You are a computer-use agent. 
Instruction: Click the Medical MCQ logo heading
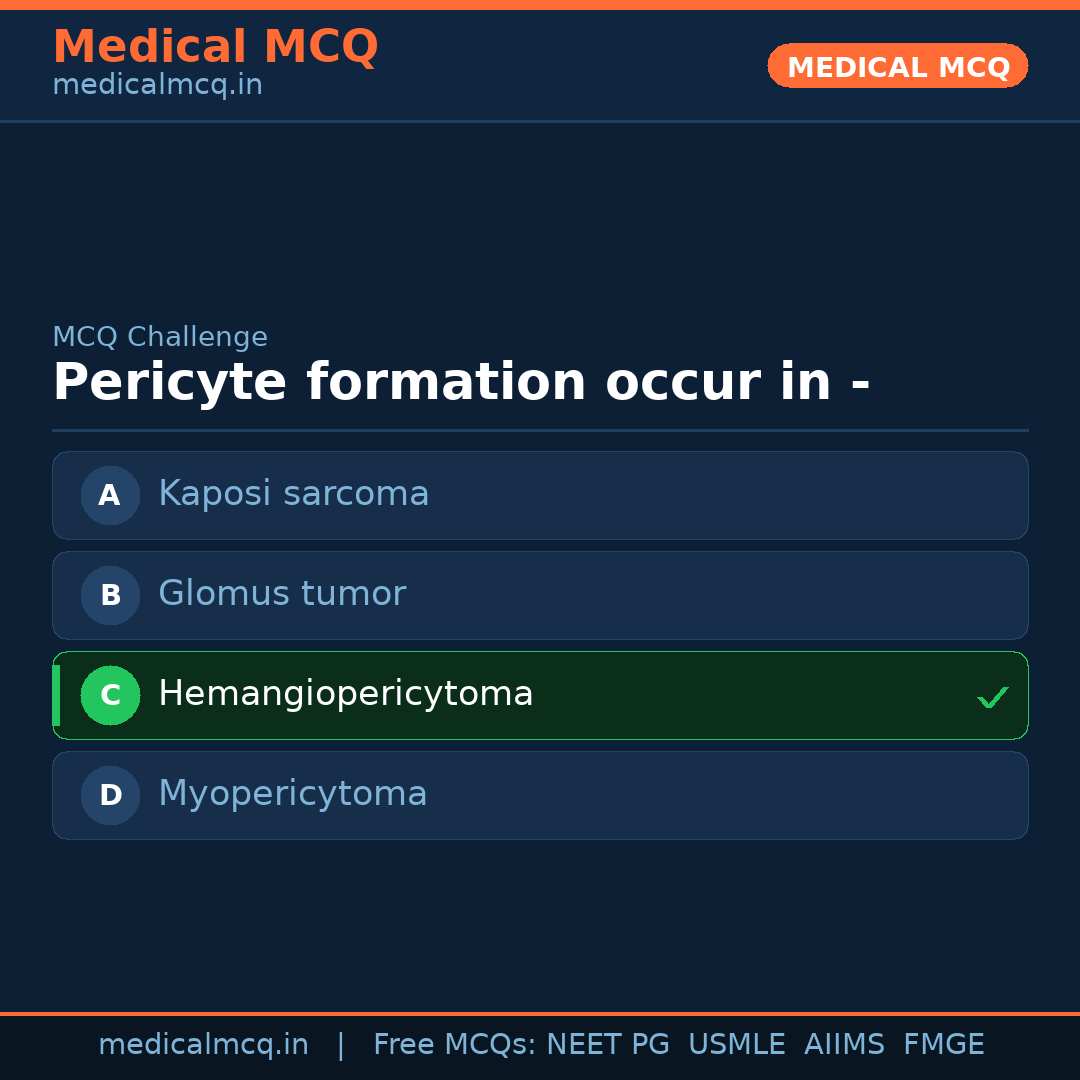[x=216, y=46]
